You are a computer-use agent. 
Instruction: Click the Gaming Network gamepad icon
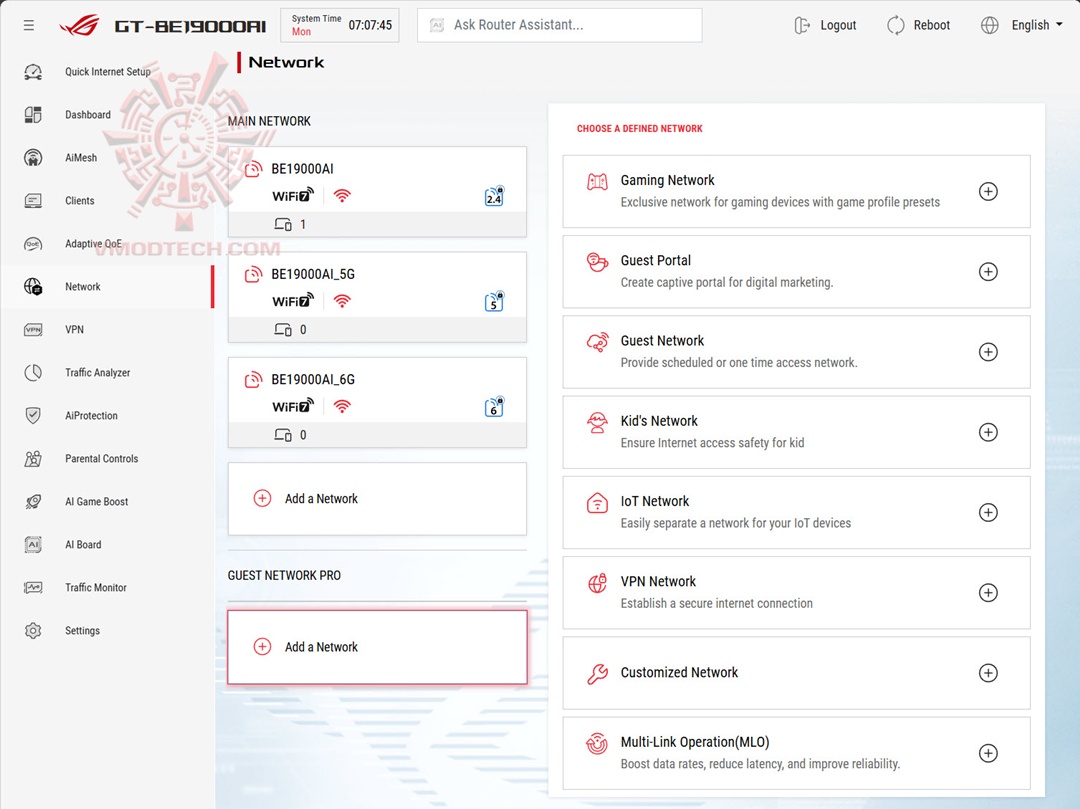[x=597, y=182]
